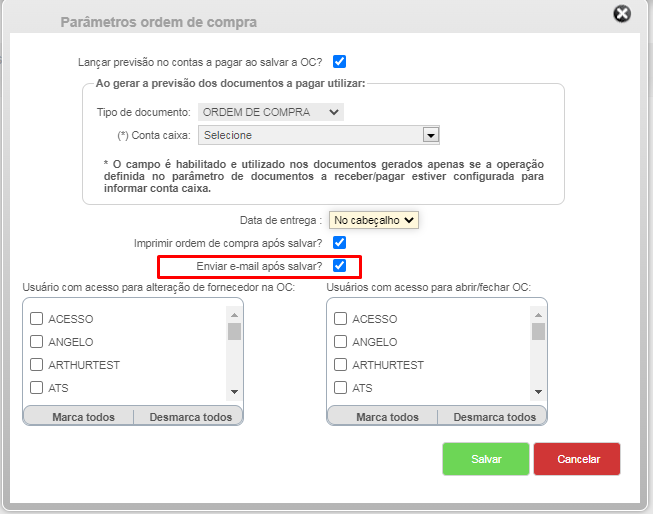Uncheck Imprimir ordem de compra após salvar
653x514 pixels.
(x=339, y=242)
